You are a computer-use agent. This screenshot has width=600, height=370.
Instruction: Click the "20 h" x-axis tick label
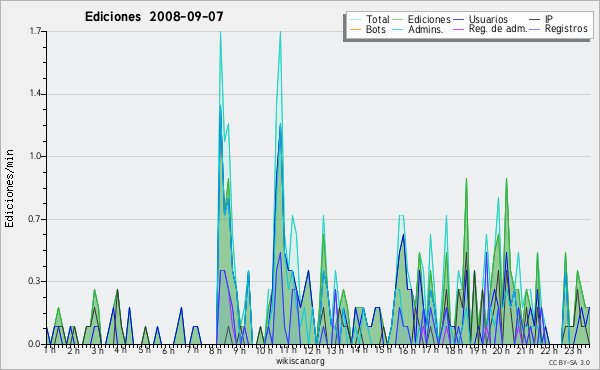click(501, 350)
